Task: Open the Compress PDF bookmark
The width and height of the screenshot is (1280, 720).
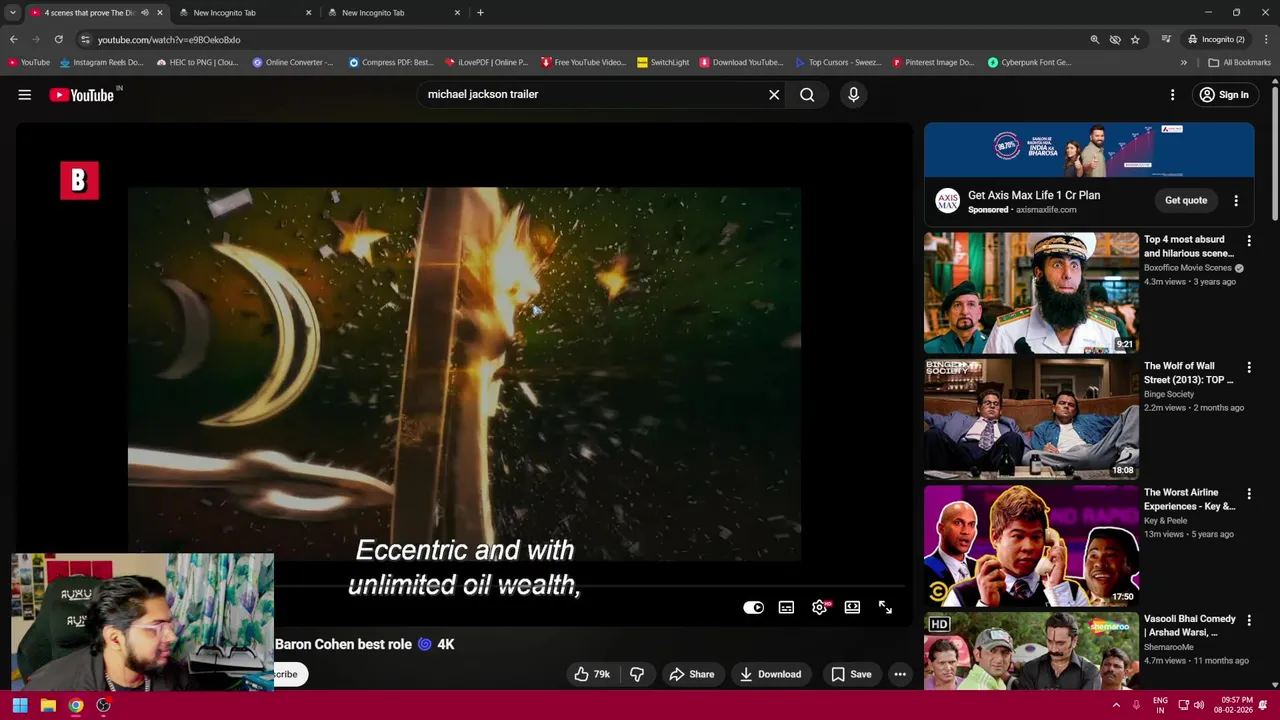Action: [x=391, y=62]
